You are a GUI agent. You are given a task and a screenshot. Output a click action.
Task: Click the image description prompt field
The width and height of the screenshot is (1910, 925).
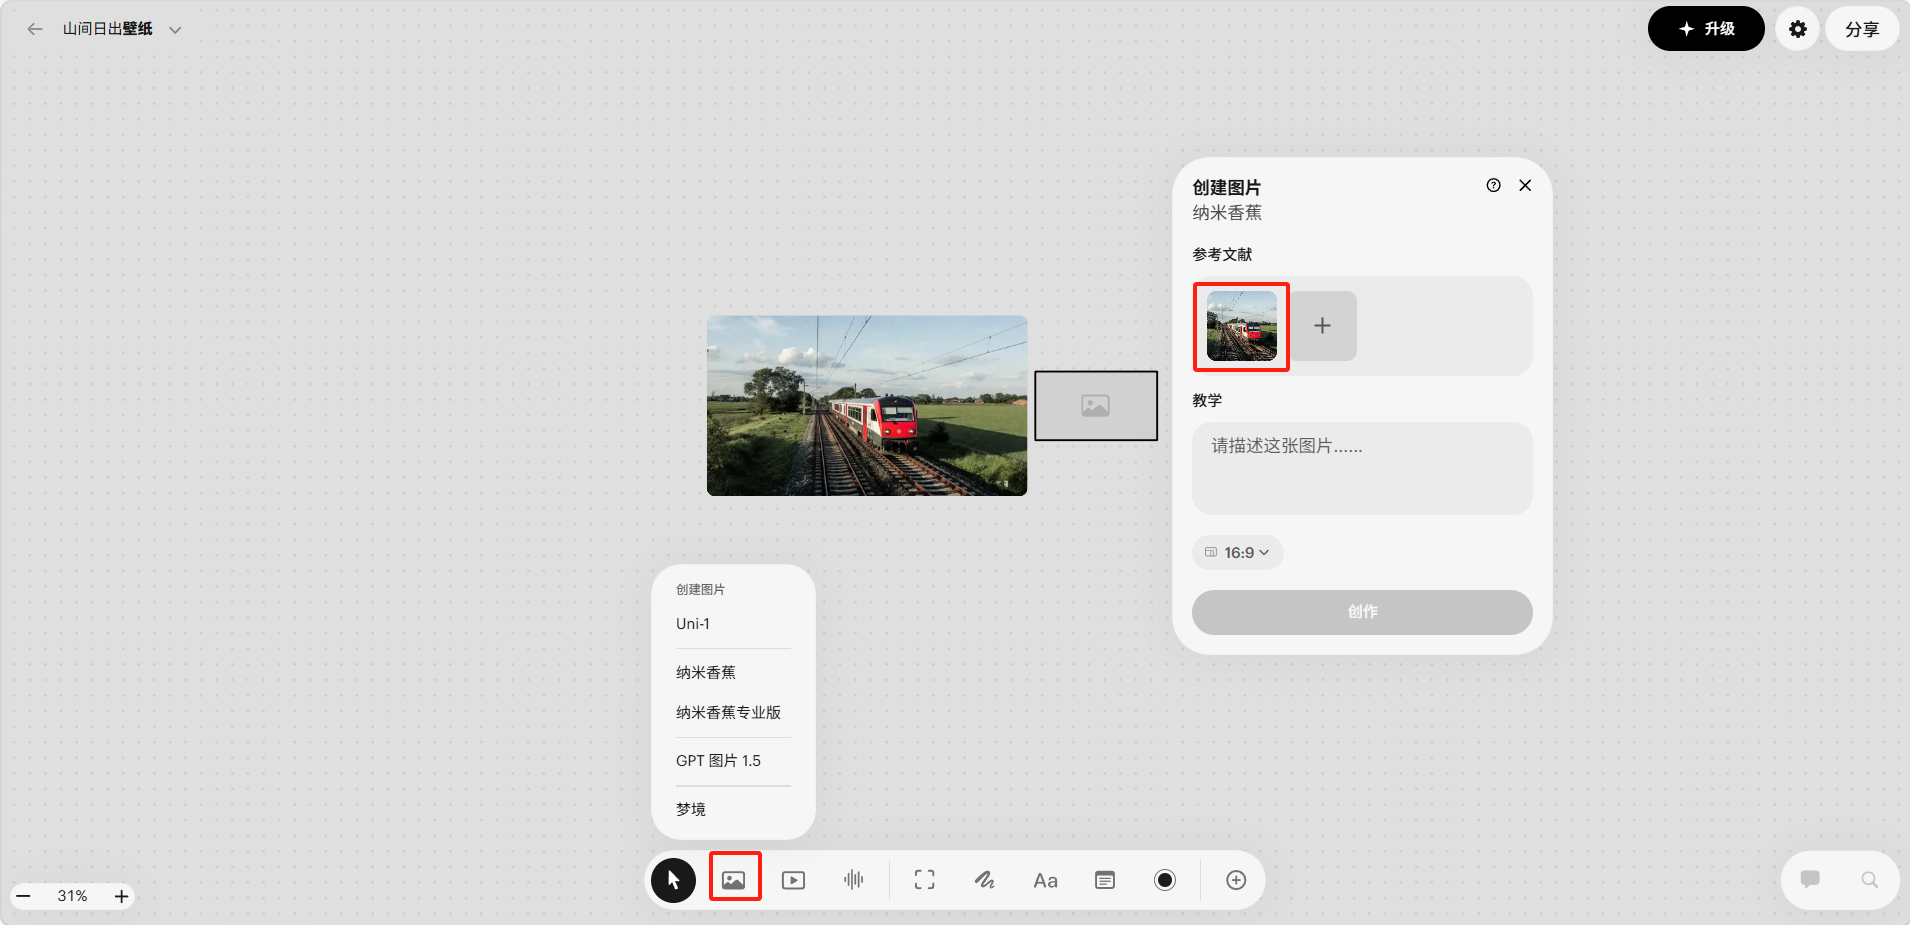(x=1361, y=468)
